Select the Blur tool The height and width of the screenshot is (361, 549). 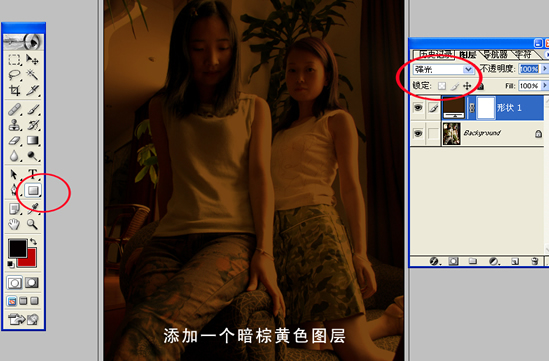[14, 156]
